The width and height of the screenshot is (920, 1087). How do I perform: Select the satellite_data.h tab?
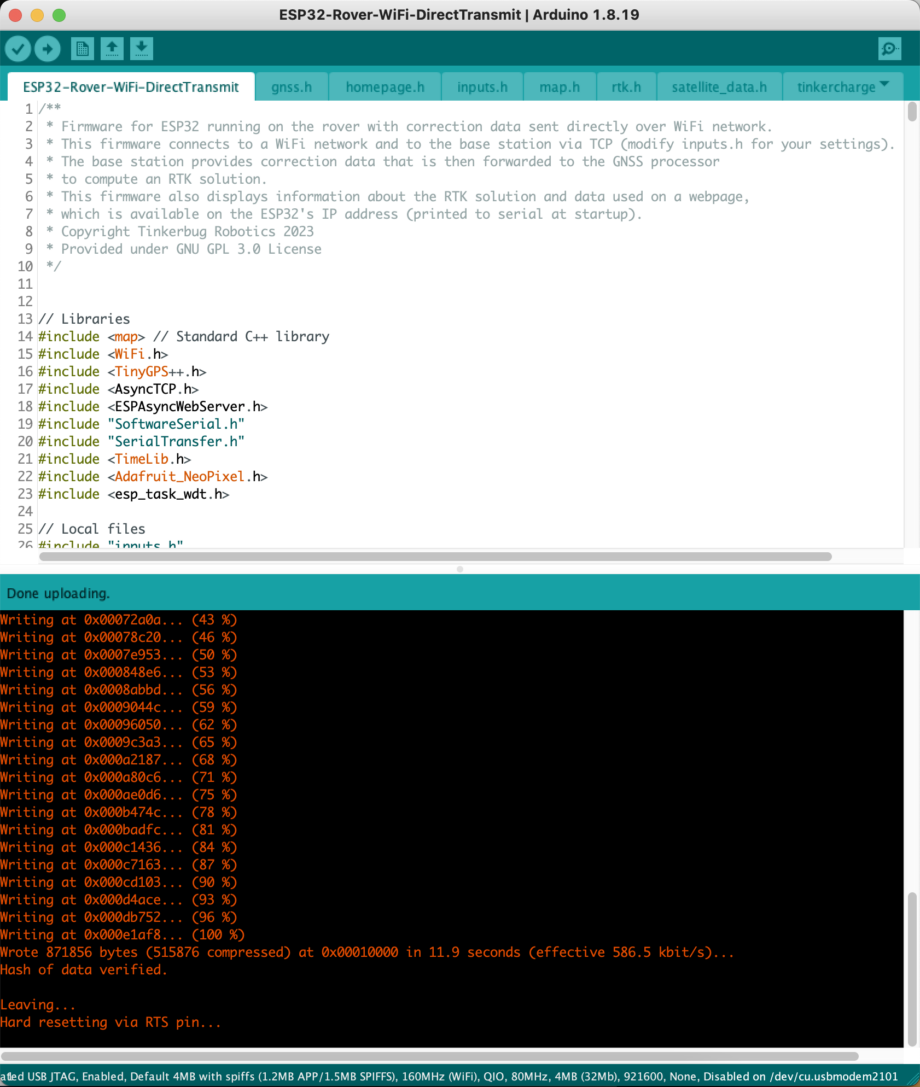pos(719,87)
